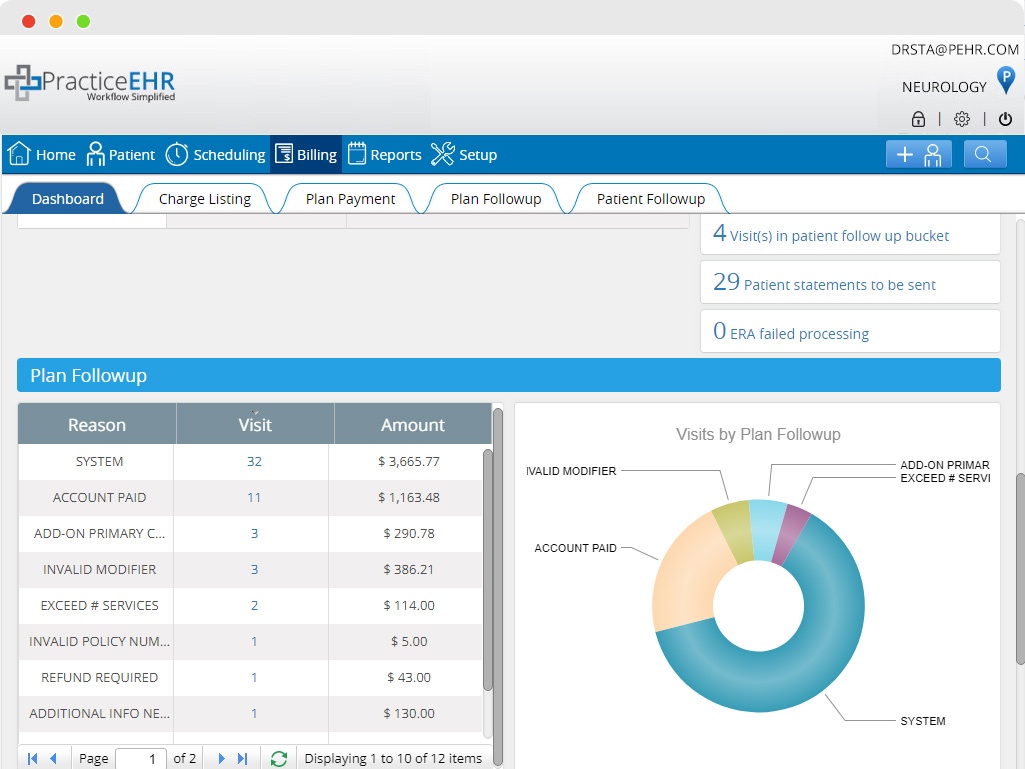This screenshot has width=1025, height=769.
Task: Click the $ 1,163.48 amount cell
Action: point(409,498)
